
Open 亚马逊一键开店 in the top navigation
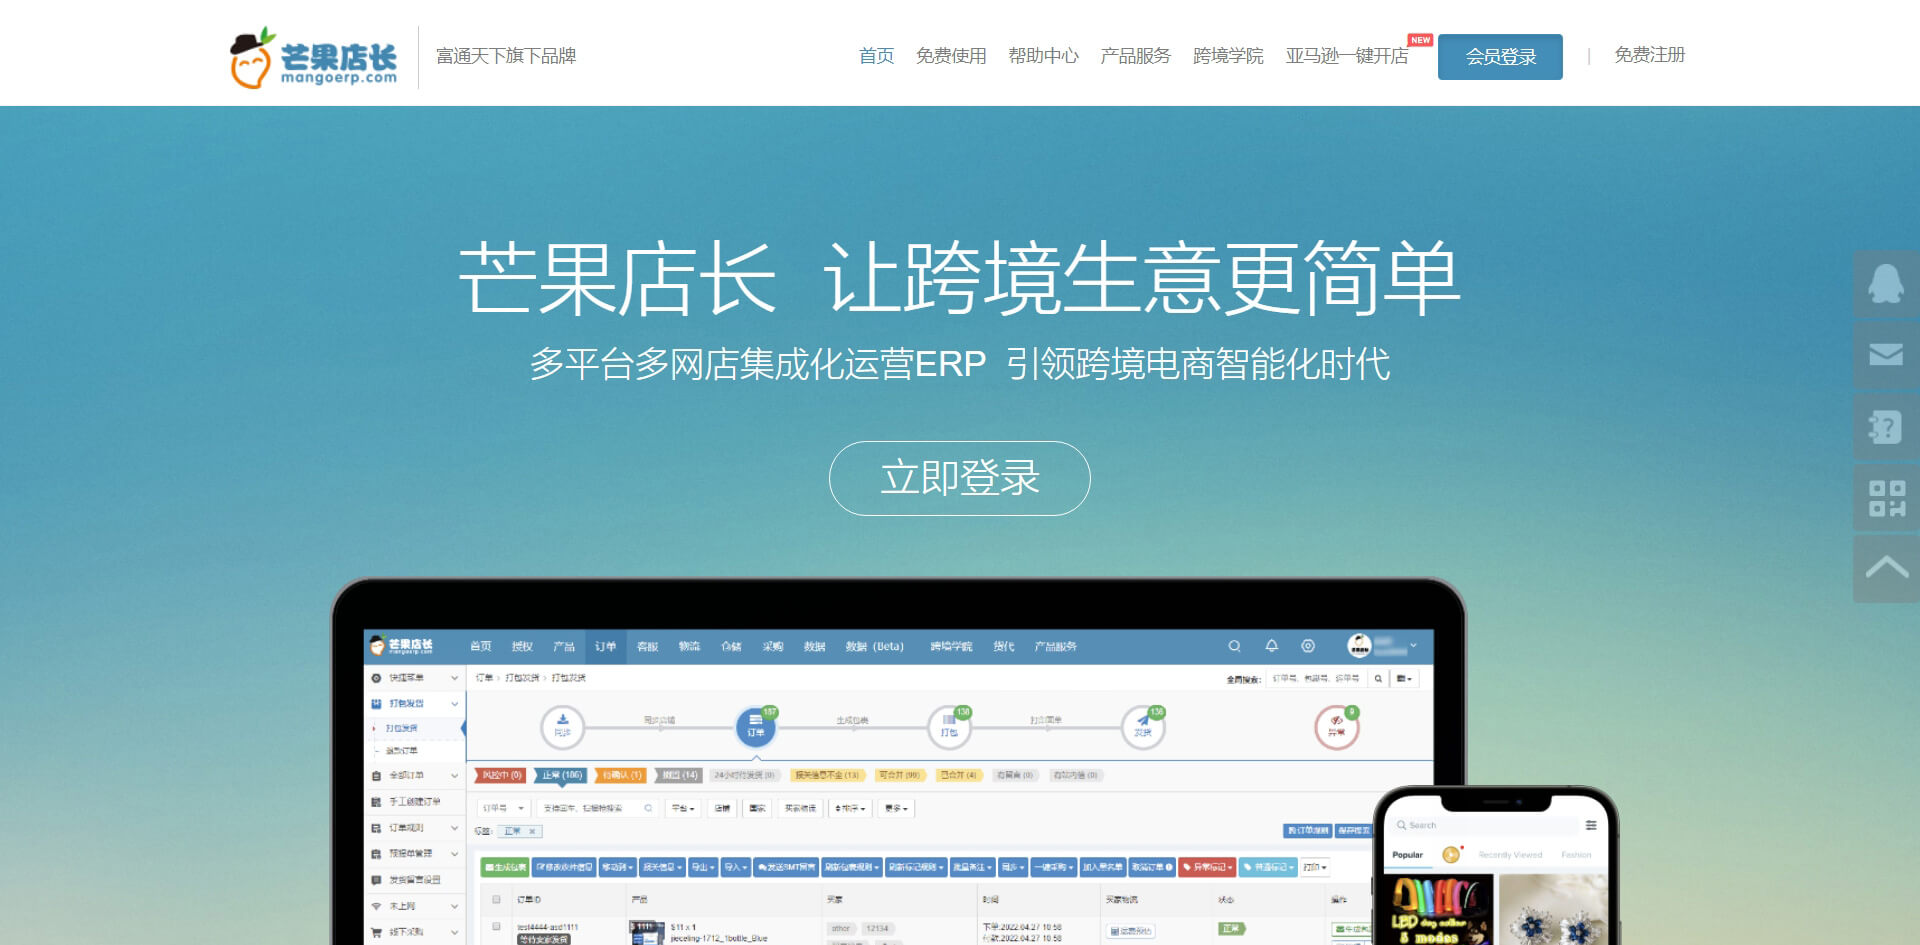(x=1347, y=56)
